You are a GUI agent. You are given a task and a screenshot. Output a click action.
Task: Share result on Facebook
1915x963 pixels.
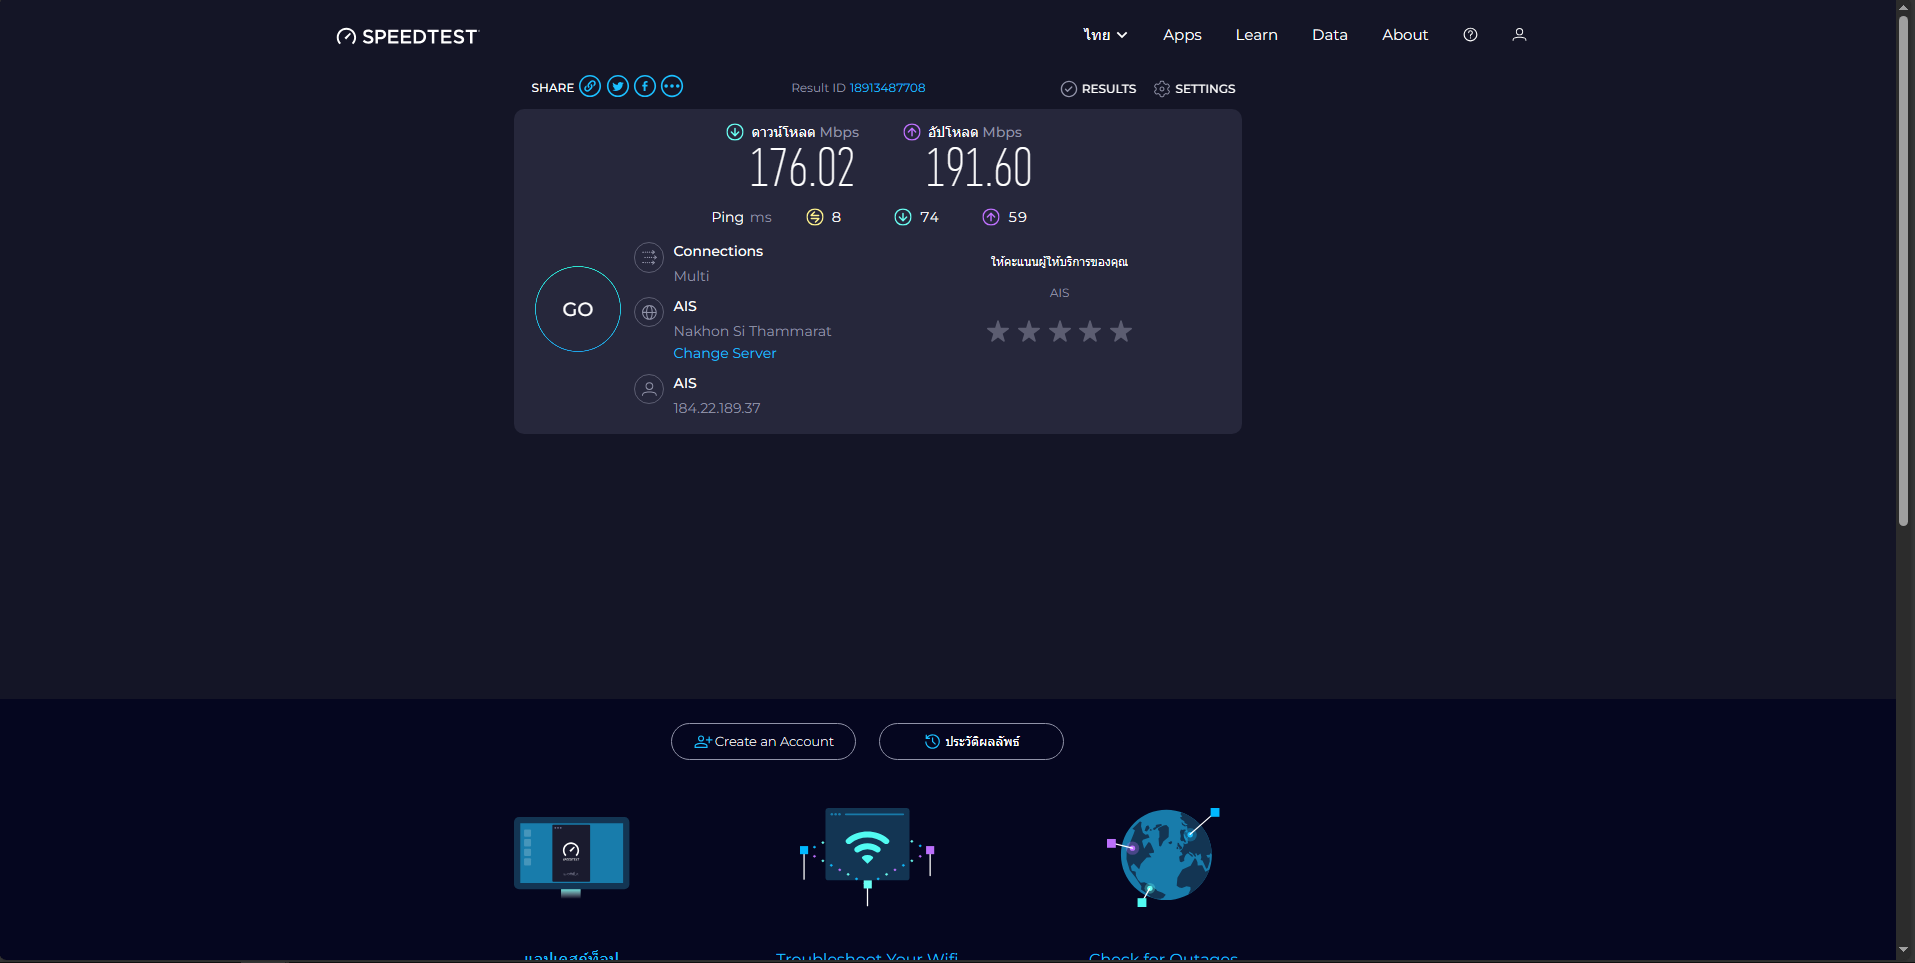click(645, 87)
